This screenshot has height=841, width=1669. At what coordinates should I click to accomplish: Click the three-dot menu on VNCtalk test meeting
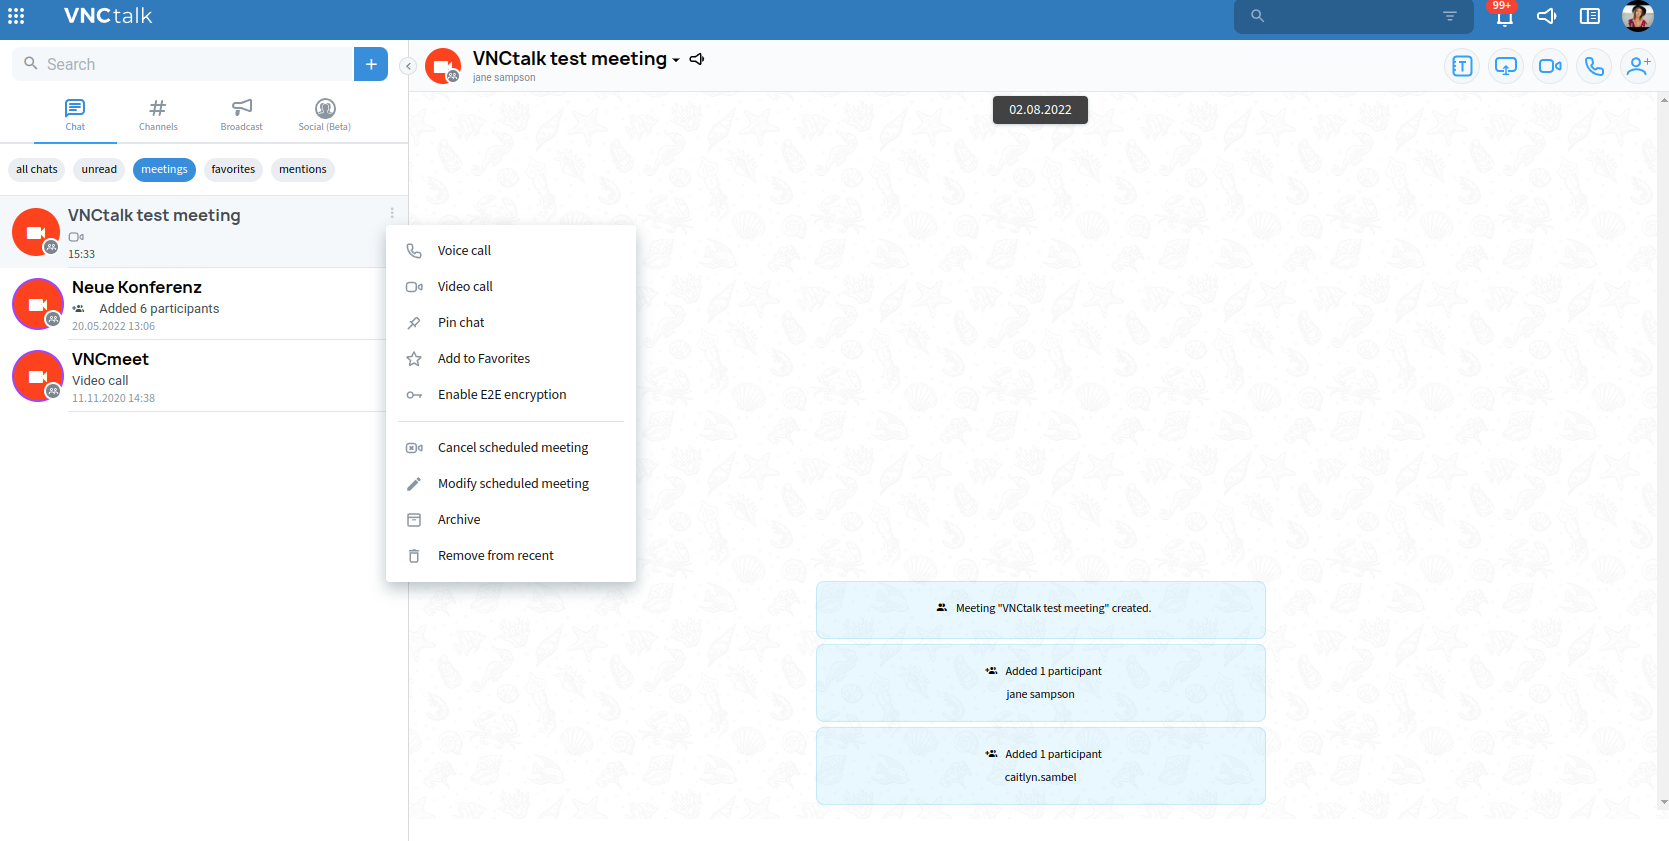pyautogui.click(x=392, y=213)
